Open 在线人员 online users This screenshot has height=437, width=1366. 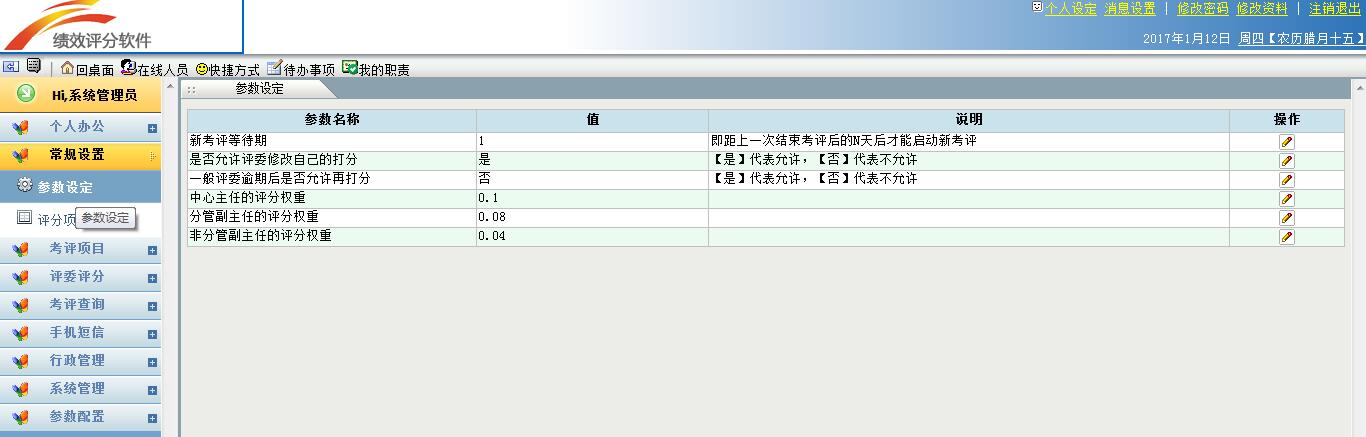[x=154, y=69]
